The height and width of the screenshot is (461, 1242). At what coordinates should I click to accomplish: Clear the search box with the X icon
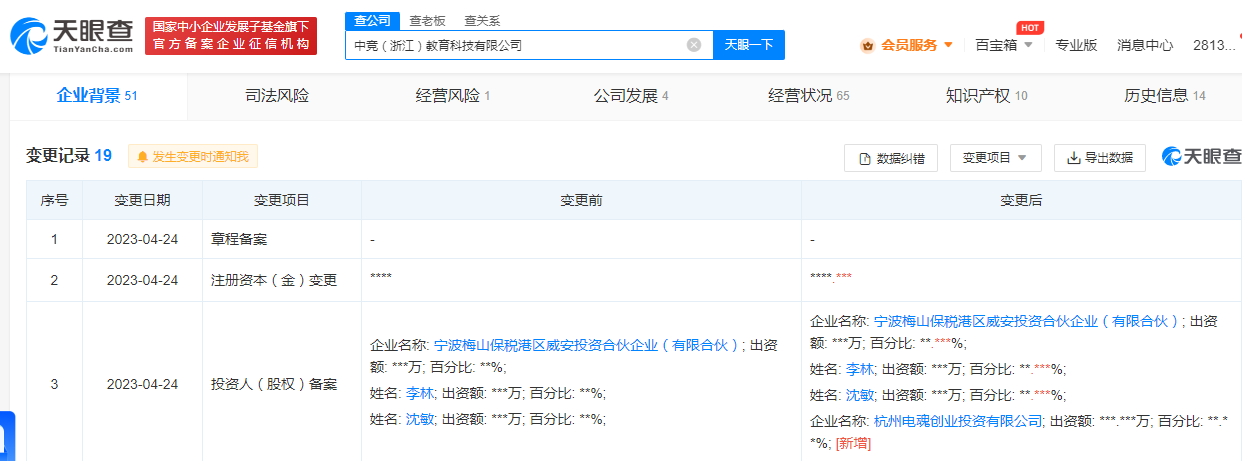[694, 45]
